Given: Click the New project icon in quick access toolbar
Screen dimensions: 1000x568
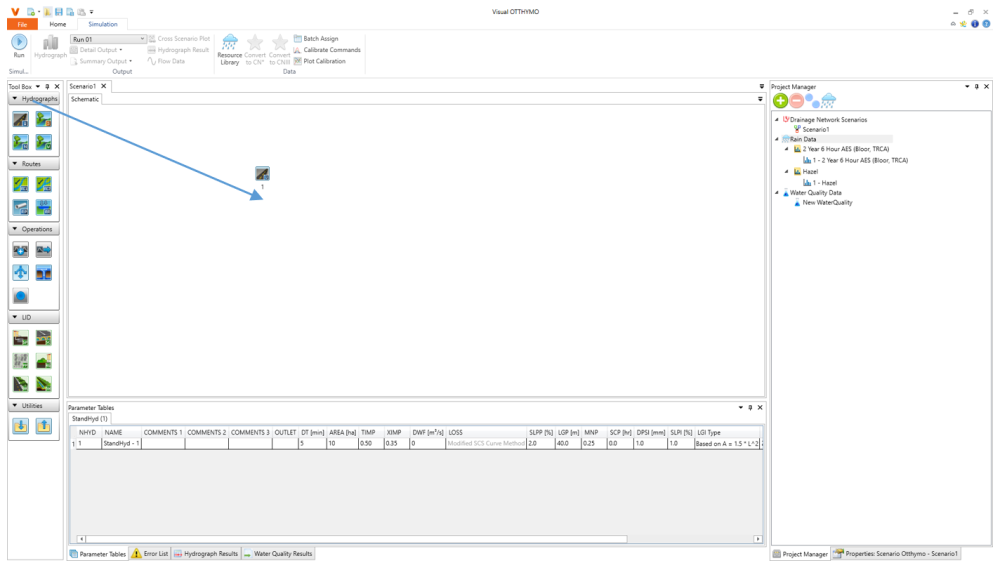Looking at the screenshot, I should click(x=30, y=11).
